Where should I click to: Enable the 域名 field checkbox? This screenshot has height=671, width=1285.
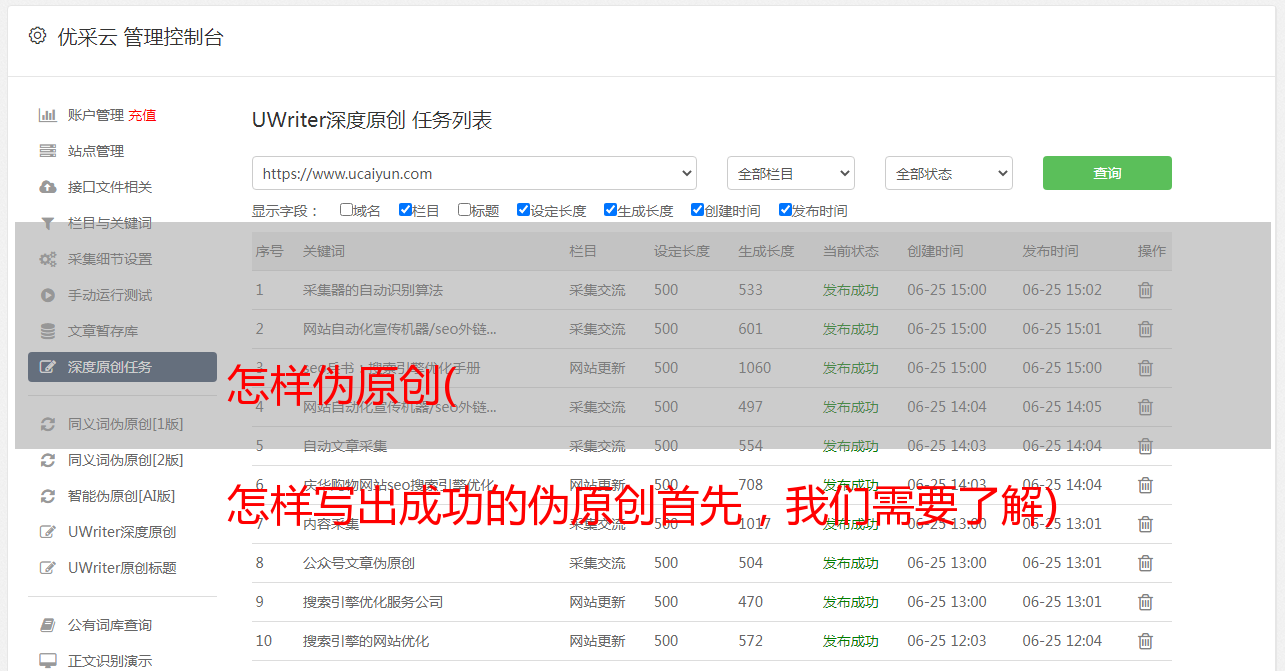click(x=346, y=210)
